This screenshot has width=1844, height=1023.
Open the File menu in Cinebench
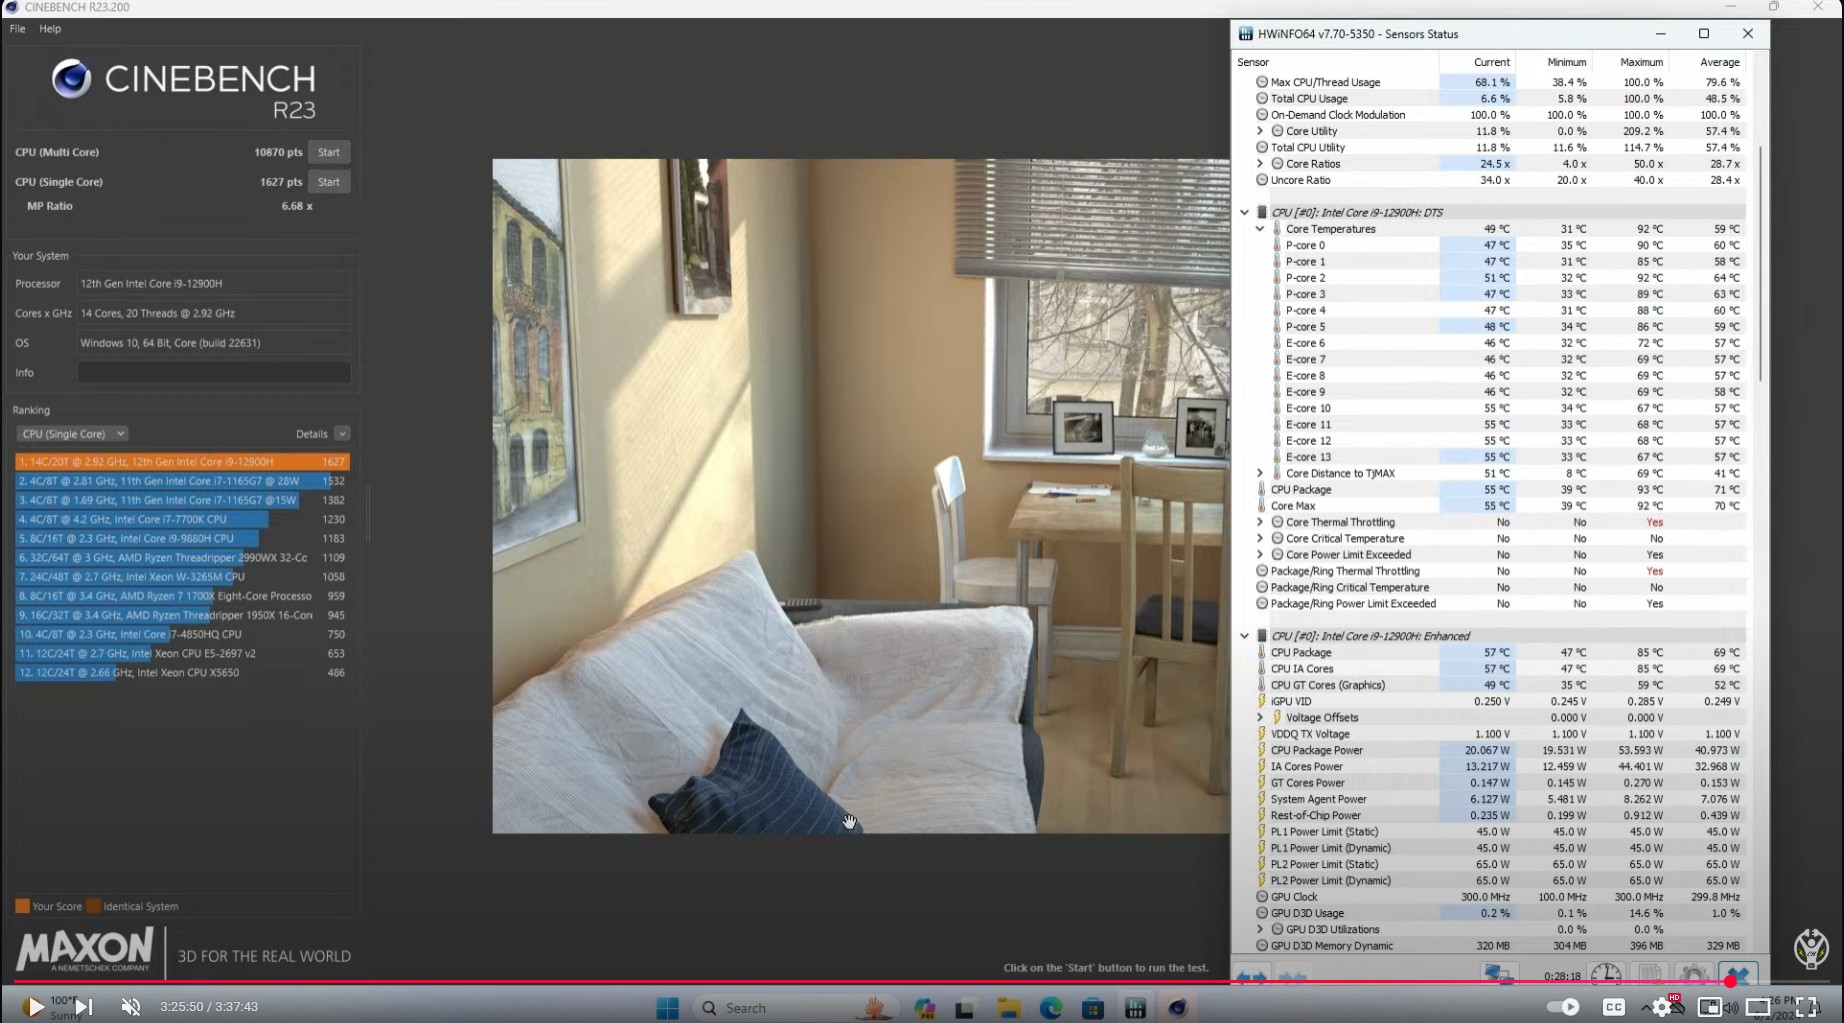pyautogui.click(x=17, y=29)
